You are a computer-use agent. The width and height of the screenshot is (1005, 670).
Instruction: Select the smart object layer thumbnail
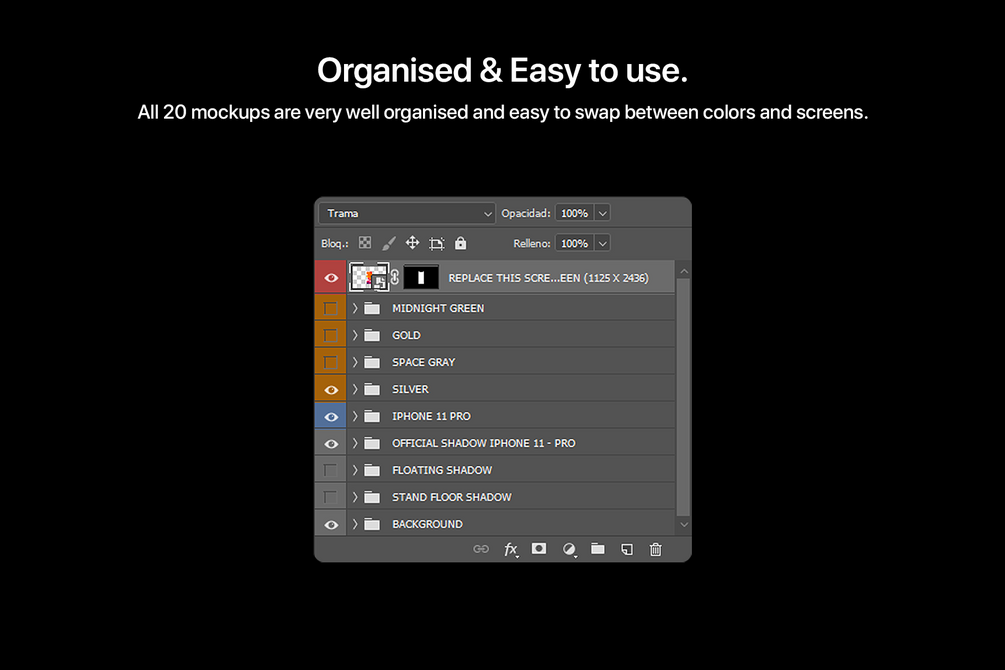pyautogui.click(x=369, y=277)
